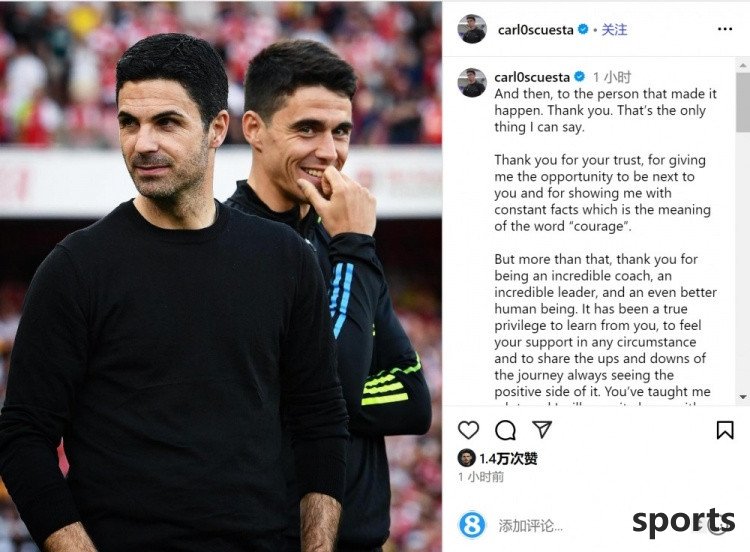Open carl0scuesta username in post header
The width and height of the screenshot is (750, 552).
tap(535, 30)
